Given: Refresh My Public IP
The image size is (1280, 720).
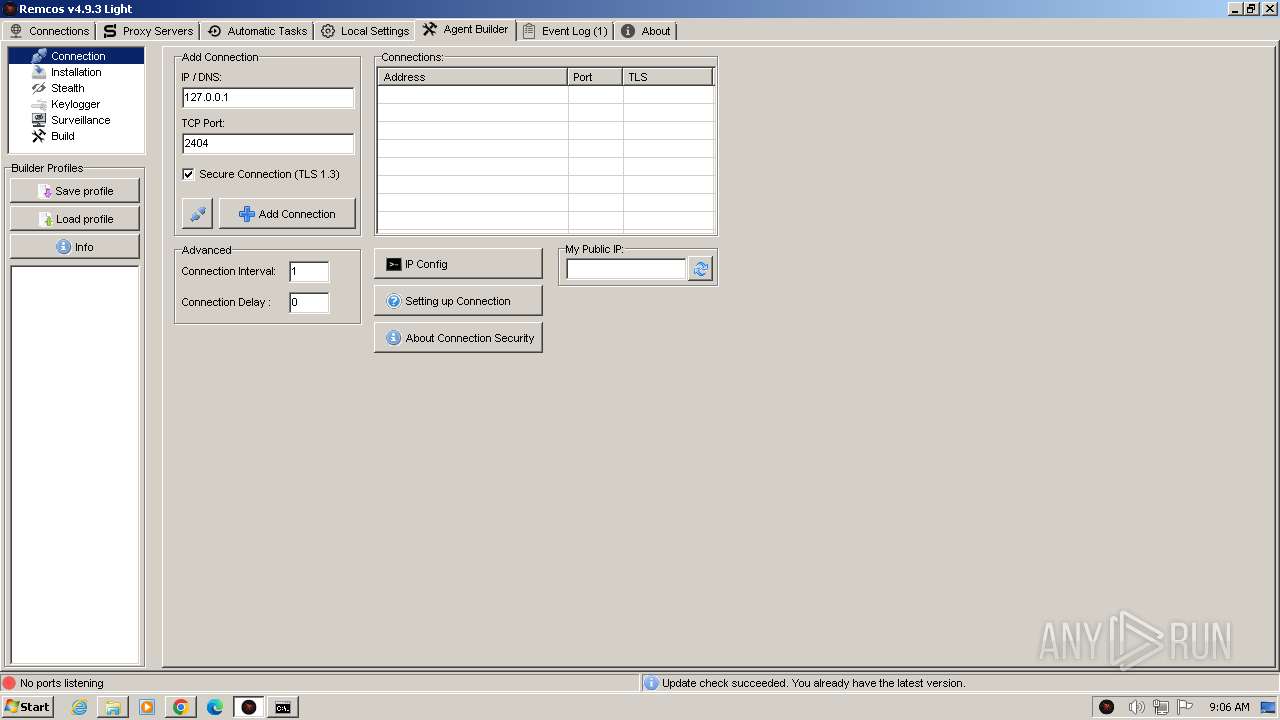Looking at the screenshot, I should 700,269.
